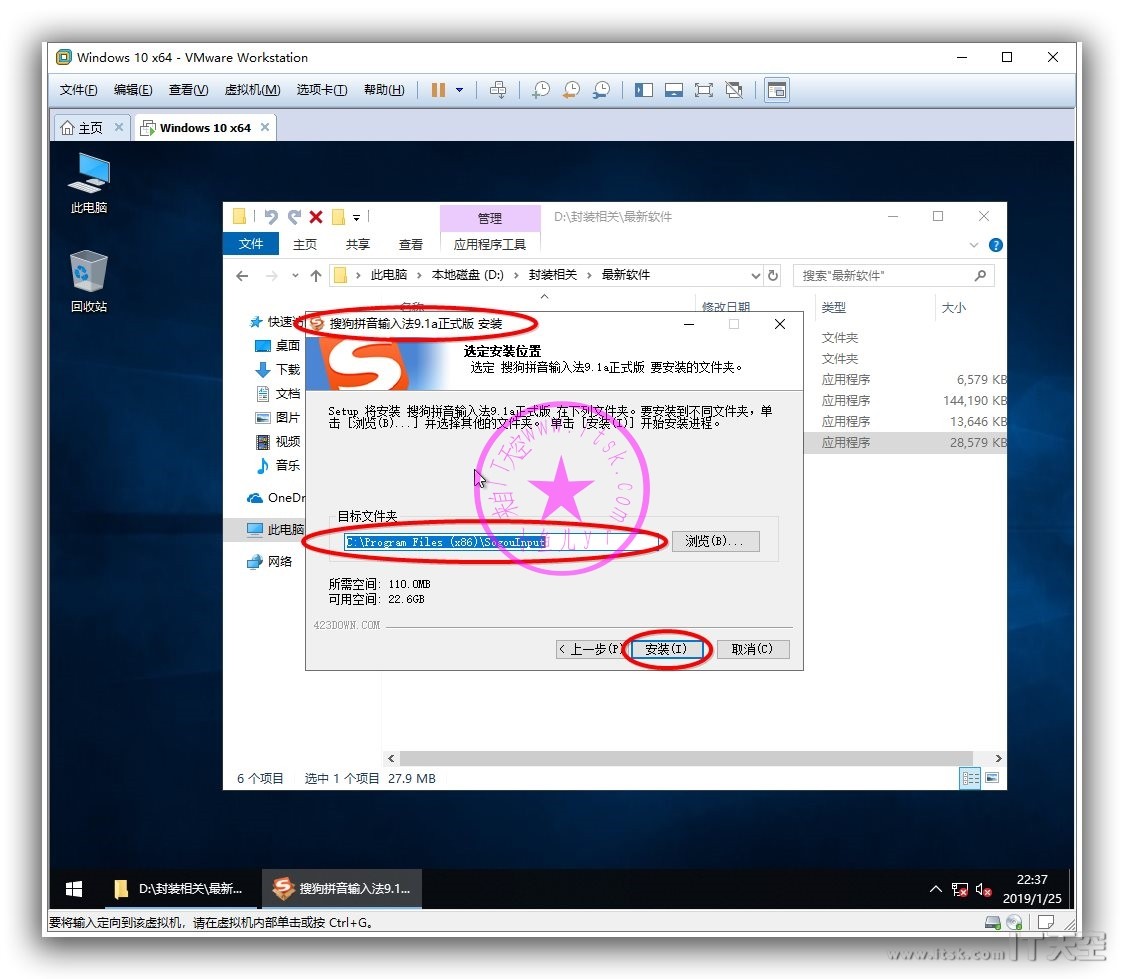The width and height of the screenshot is (1124, 979).
Task: Open Explorer help question mark
Action: click(996, 245)
